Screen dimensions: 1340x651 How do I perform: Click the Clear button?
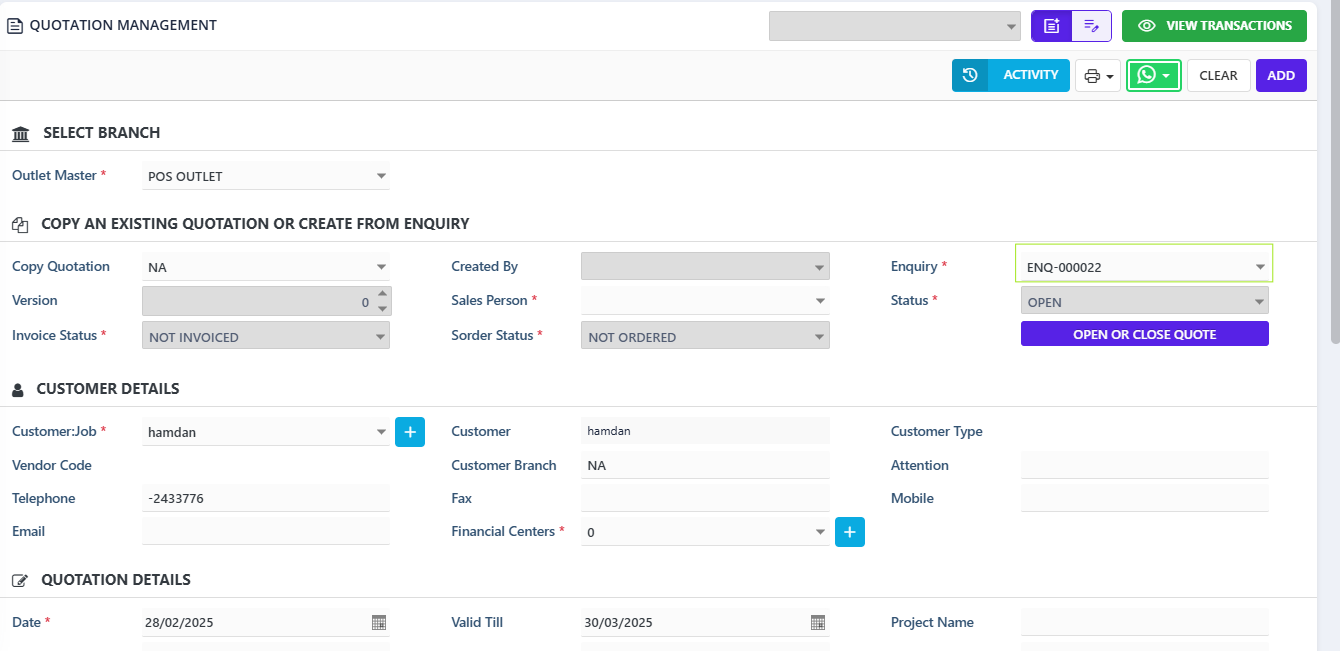click(x=1218, y=76)
